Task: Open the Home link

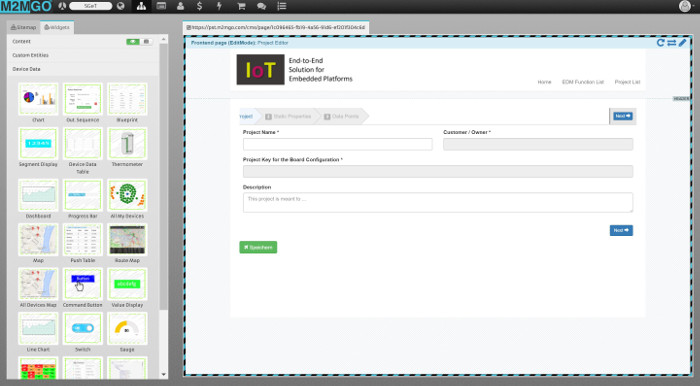Action: [544, 82]
